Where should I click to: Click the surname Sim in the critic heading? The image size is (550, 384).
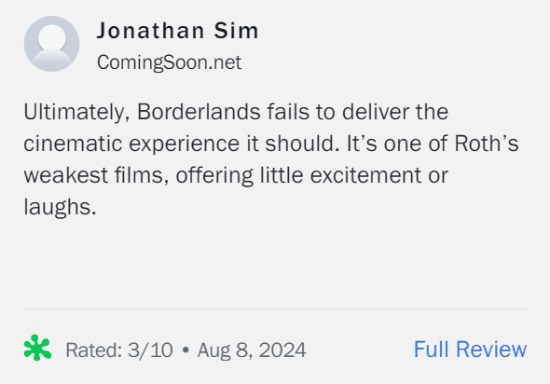[236, 31]
